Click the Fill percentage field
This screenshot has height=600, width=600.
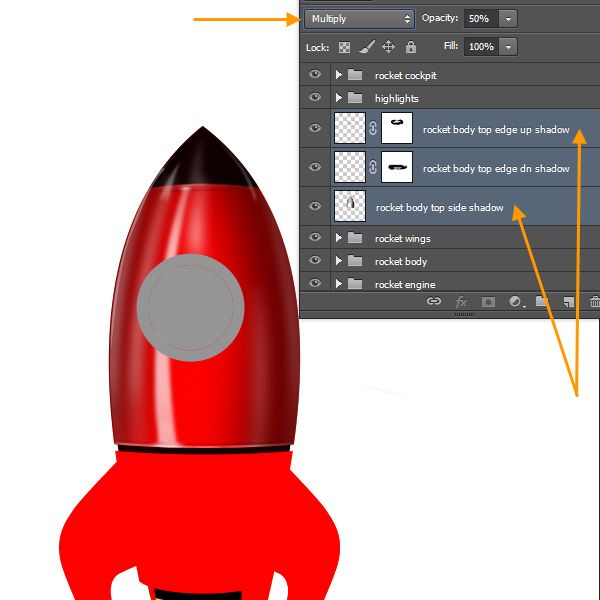tap(481, 47)
